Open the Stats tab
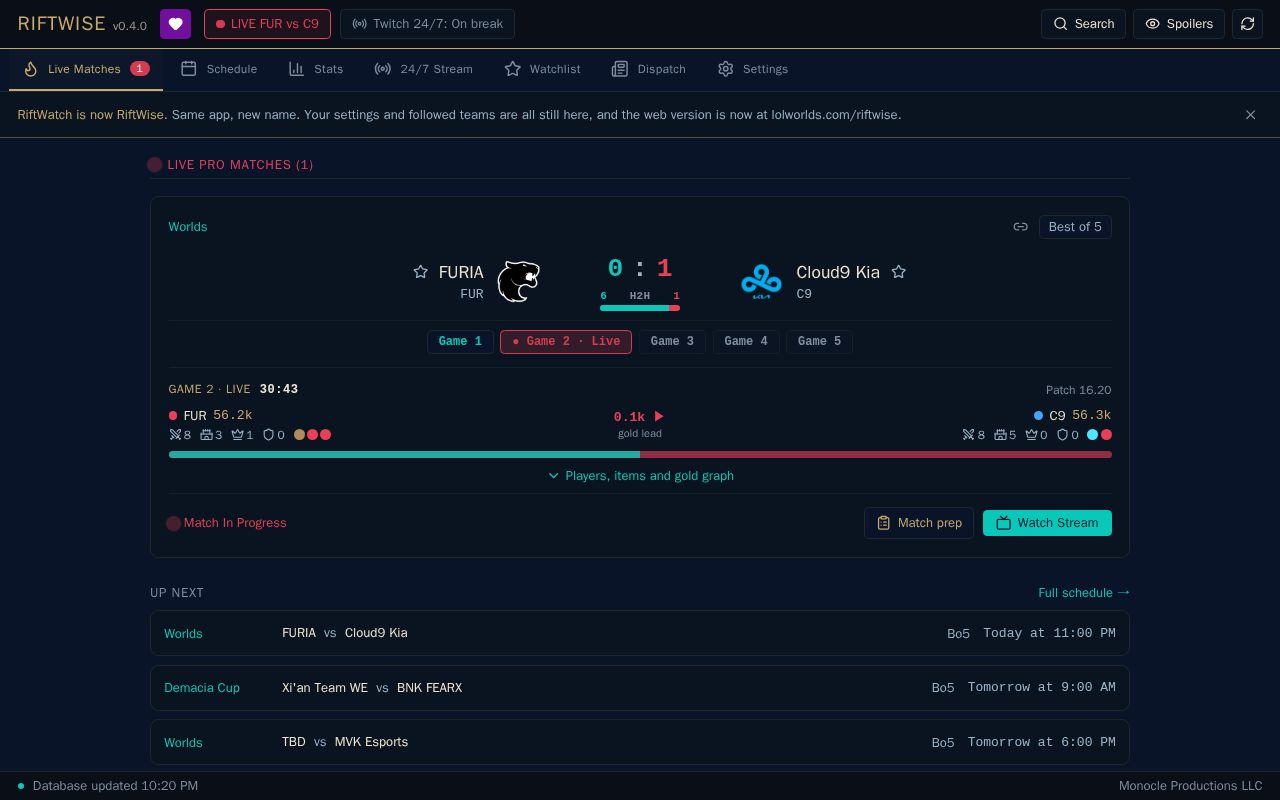This screenshot has height=800, width=1280. 316,69
